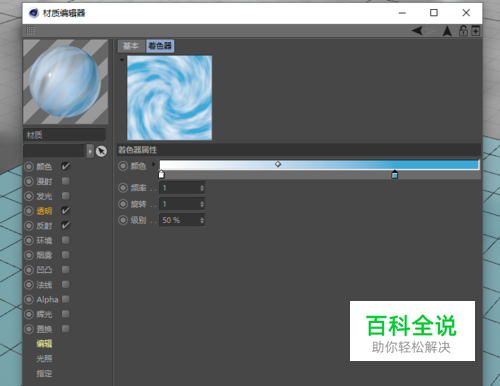The height and width of the screenshot is (386, 500).
Task: Select the 反射 channel label
Action: click(44, 226)
